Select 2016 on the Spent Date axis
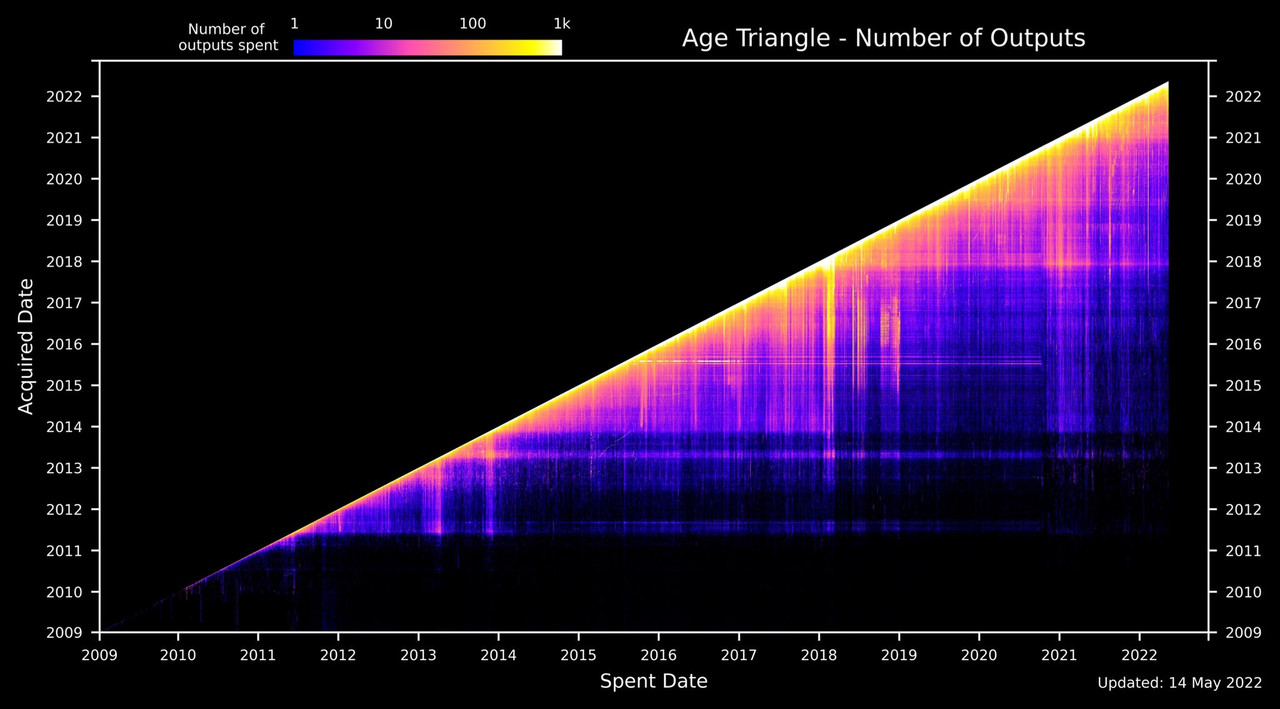This screenshot has width=1280, height=709. 658,654
